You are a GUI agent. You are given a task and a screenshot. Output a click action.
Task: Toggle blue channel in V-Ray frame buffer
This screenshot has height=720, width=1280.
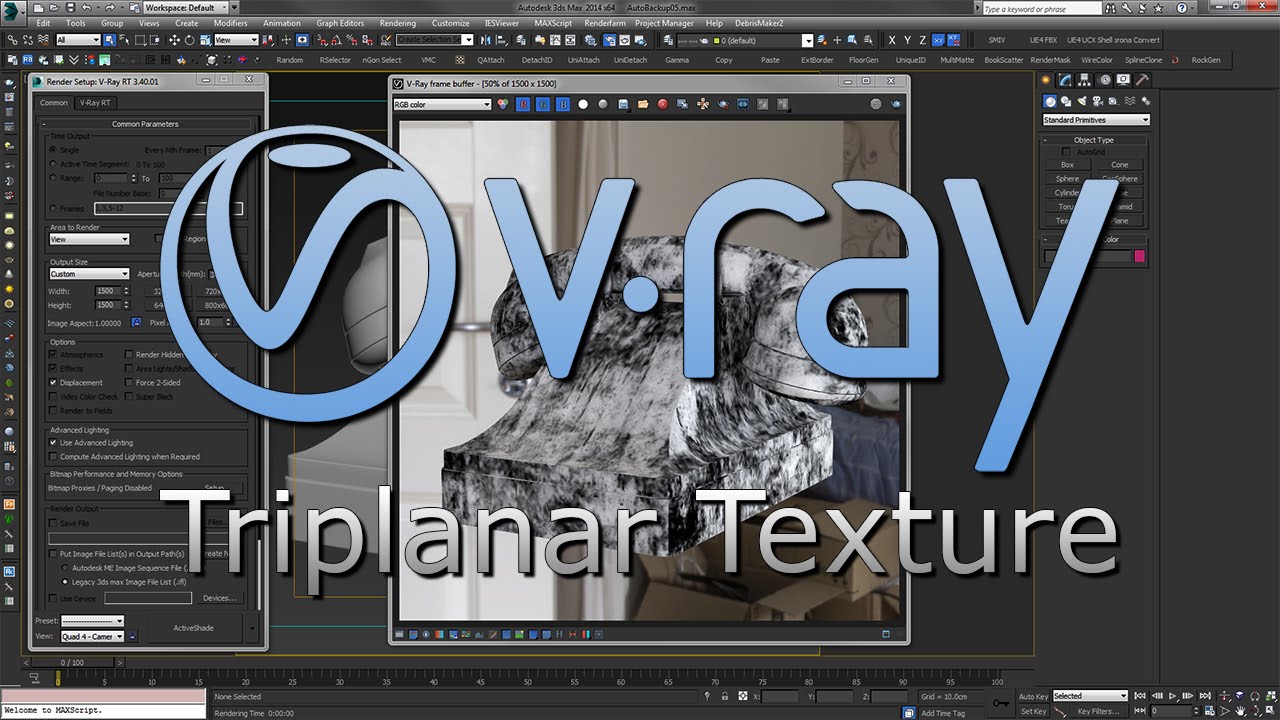click(563, 104)
